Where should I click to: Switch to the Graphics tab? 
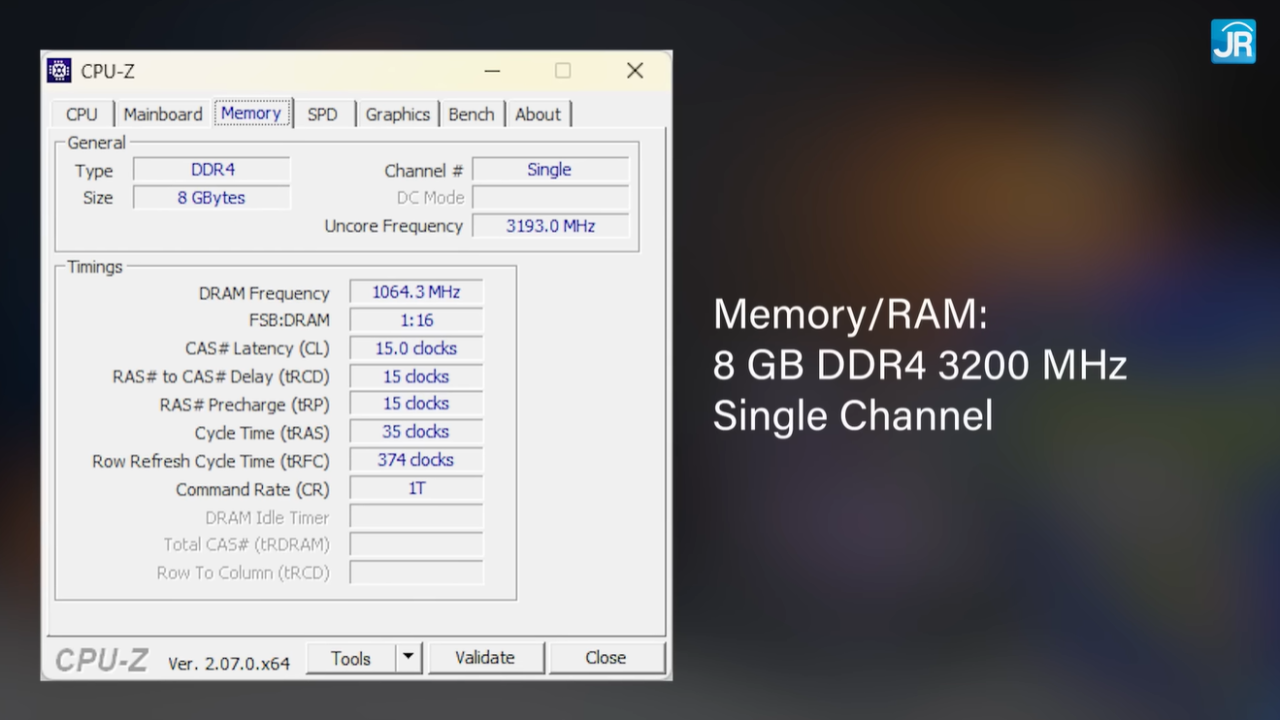click(x=397, y=114)
